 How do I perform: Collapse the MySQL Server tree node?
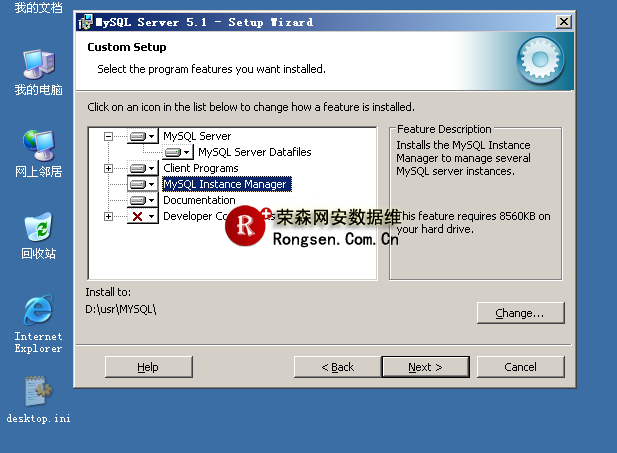tap(109, 136)
